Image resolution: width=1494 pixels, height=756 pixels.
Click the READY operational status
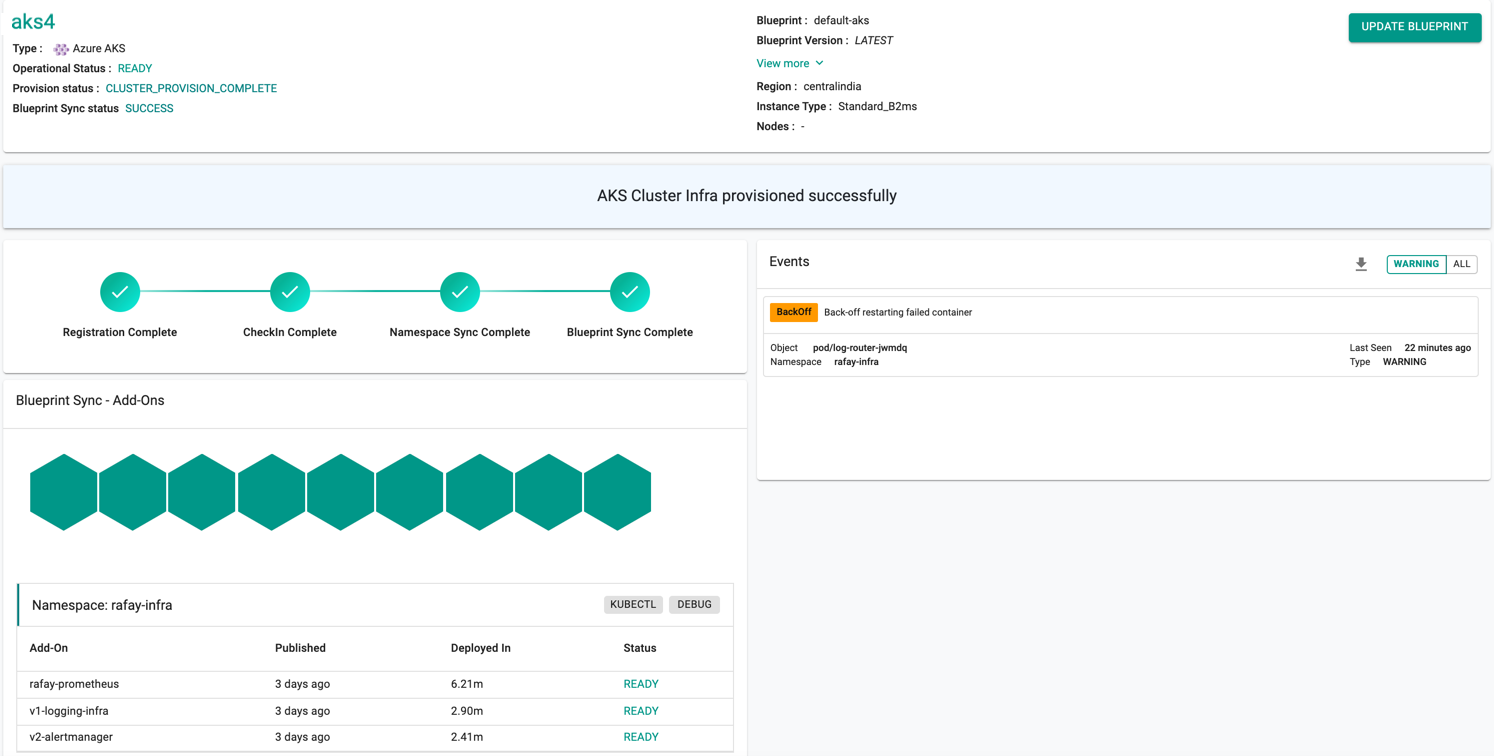(x=135, y=69)
